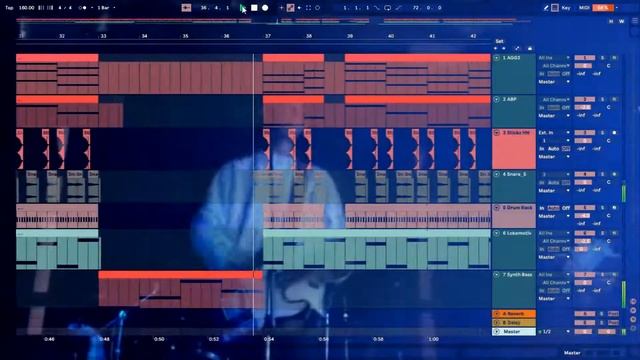Open the 1/2 output dropdown on Master track
The image size is (640, 360).
554,332
